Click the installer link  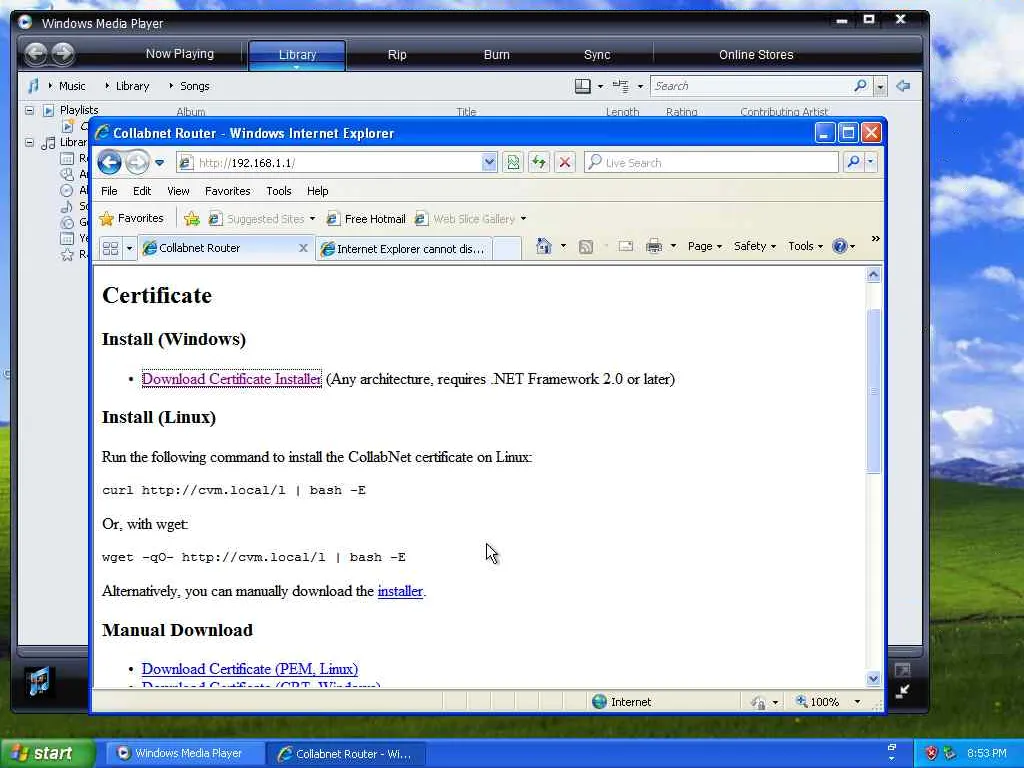click(400, 591)
